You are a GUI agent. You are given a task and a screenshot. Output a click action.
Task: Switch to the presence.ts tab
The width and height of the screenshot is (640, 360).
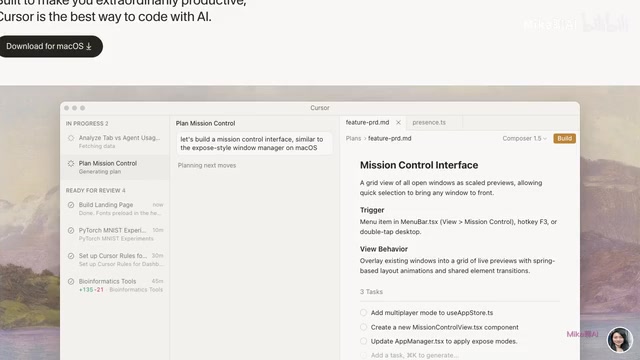[429, 122]
